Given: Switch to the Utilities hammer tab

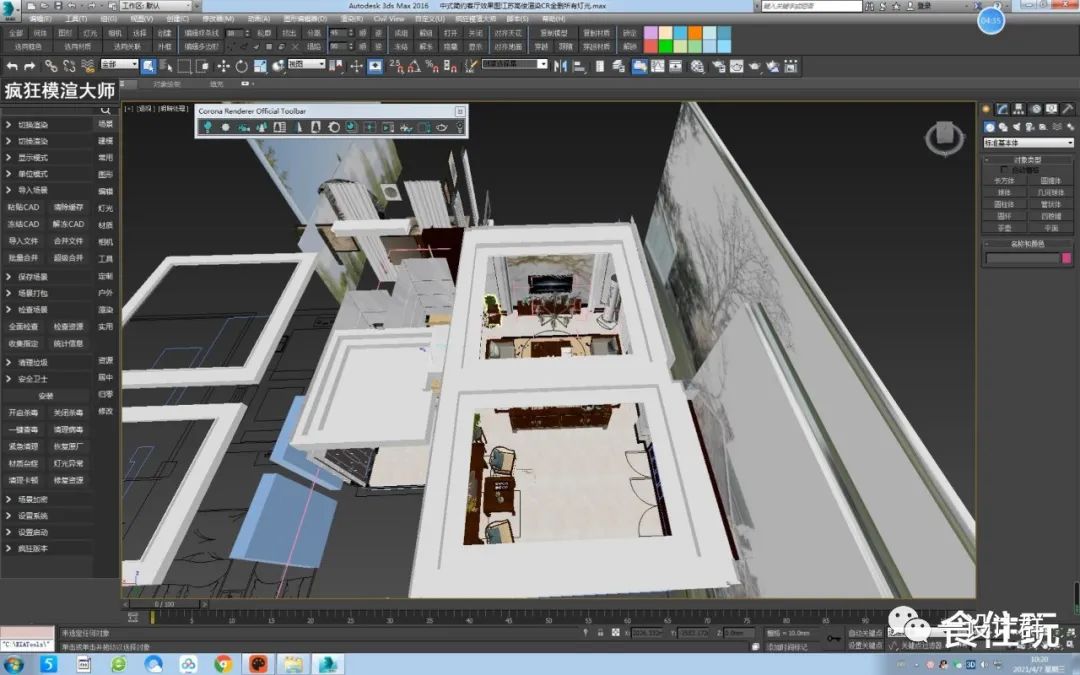Looking at the screenshot, I should (1067, 109).
